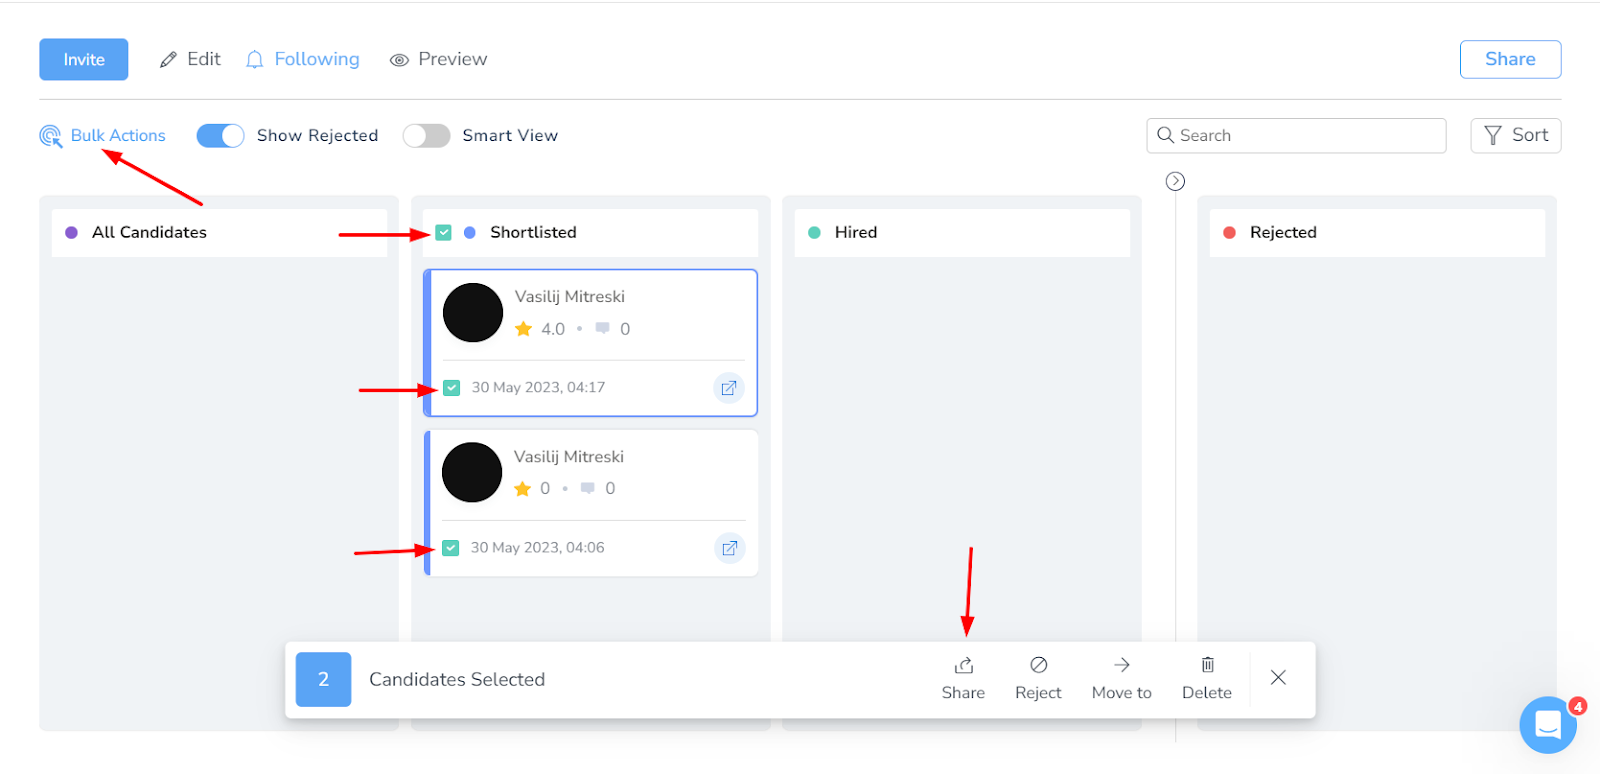The width and height of the screenshot is (1600, 774).
Task: Expand the panel using circled chevron arrow
Action: click(x=1175, y=181)
